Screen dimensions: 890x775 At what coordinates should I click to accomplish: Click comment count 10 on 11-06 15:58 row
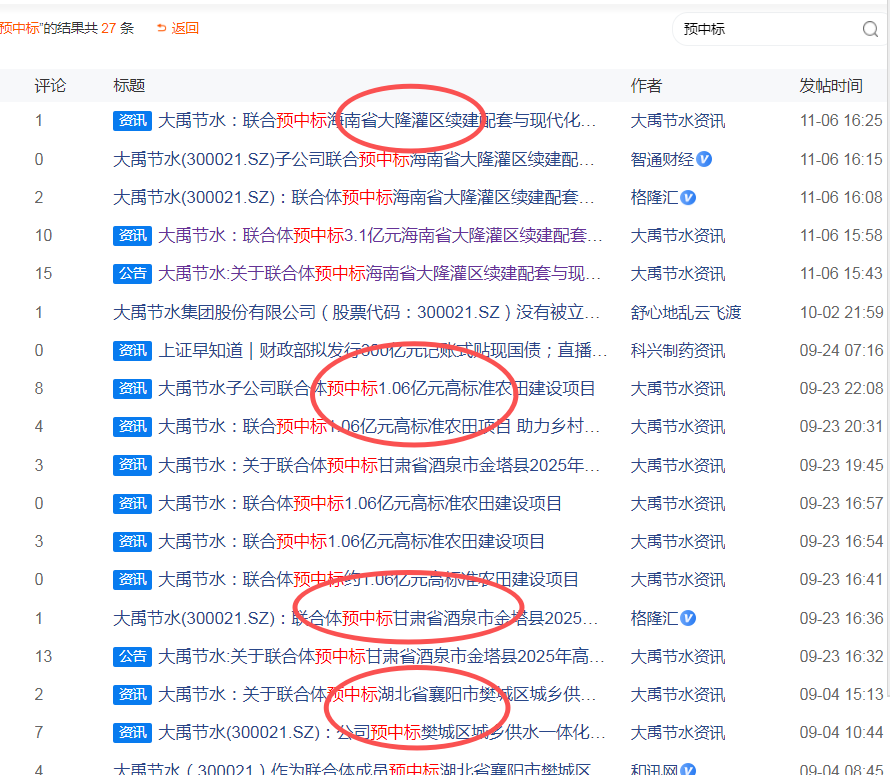[43, 235]
